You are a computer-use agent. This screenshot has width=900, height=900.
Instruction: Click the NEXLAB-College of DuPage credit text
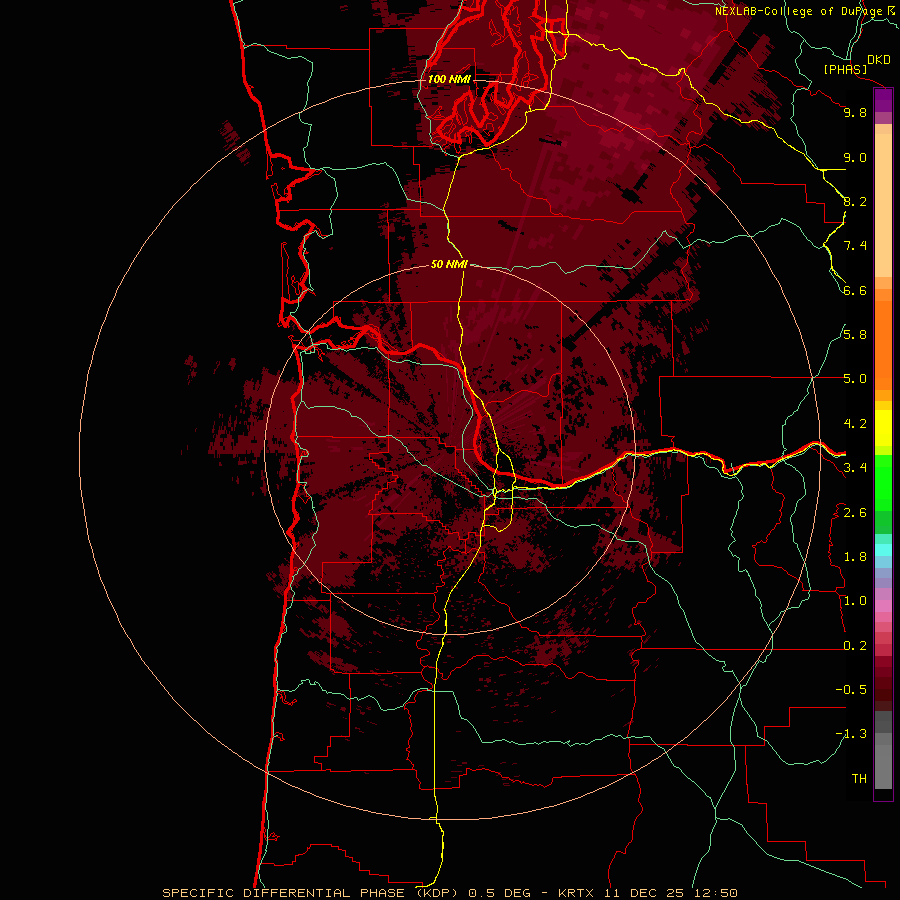[798, 11]
